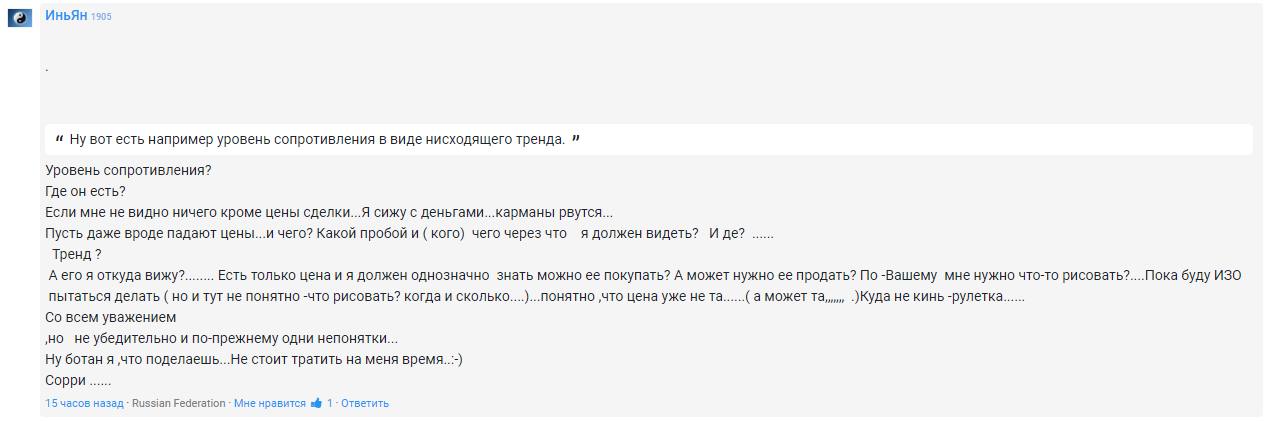Click the thumbs-up like icon

(x=316, y=403)
